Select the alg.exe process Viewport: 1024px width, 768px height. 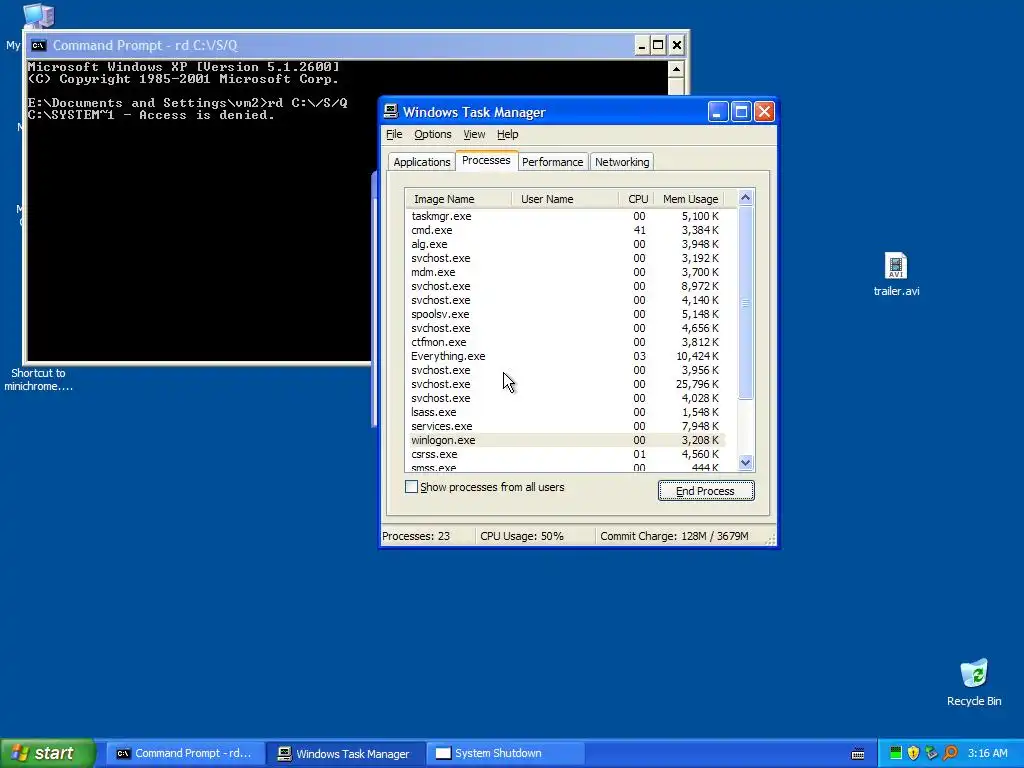pos(567,244)
